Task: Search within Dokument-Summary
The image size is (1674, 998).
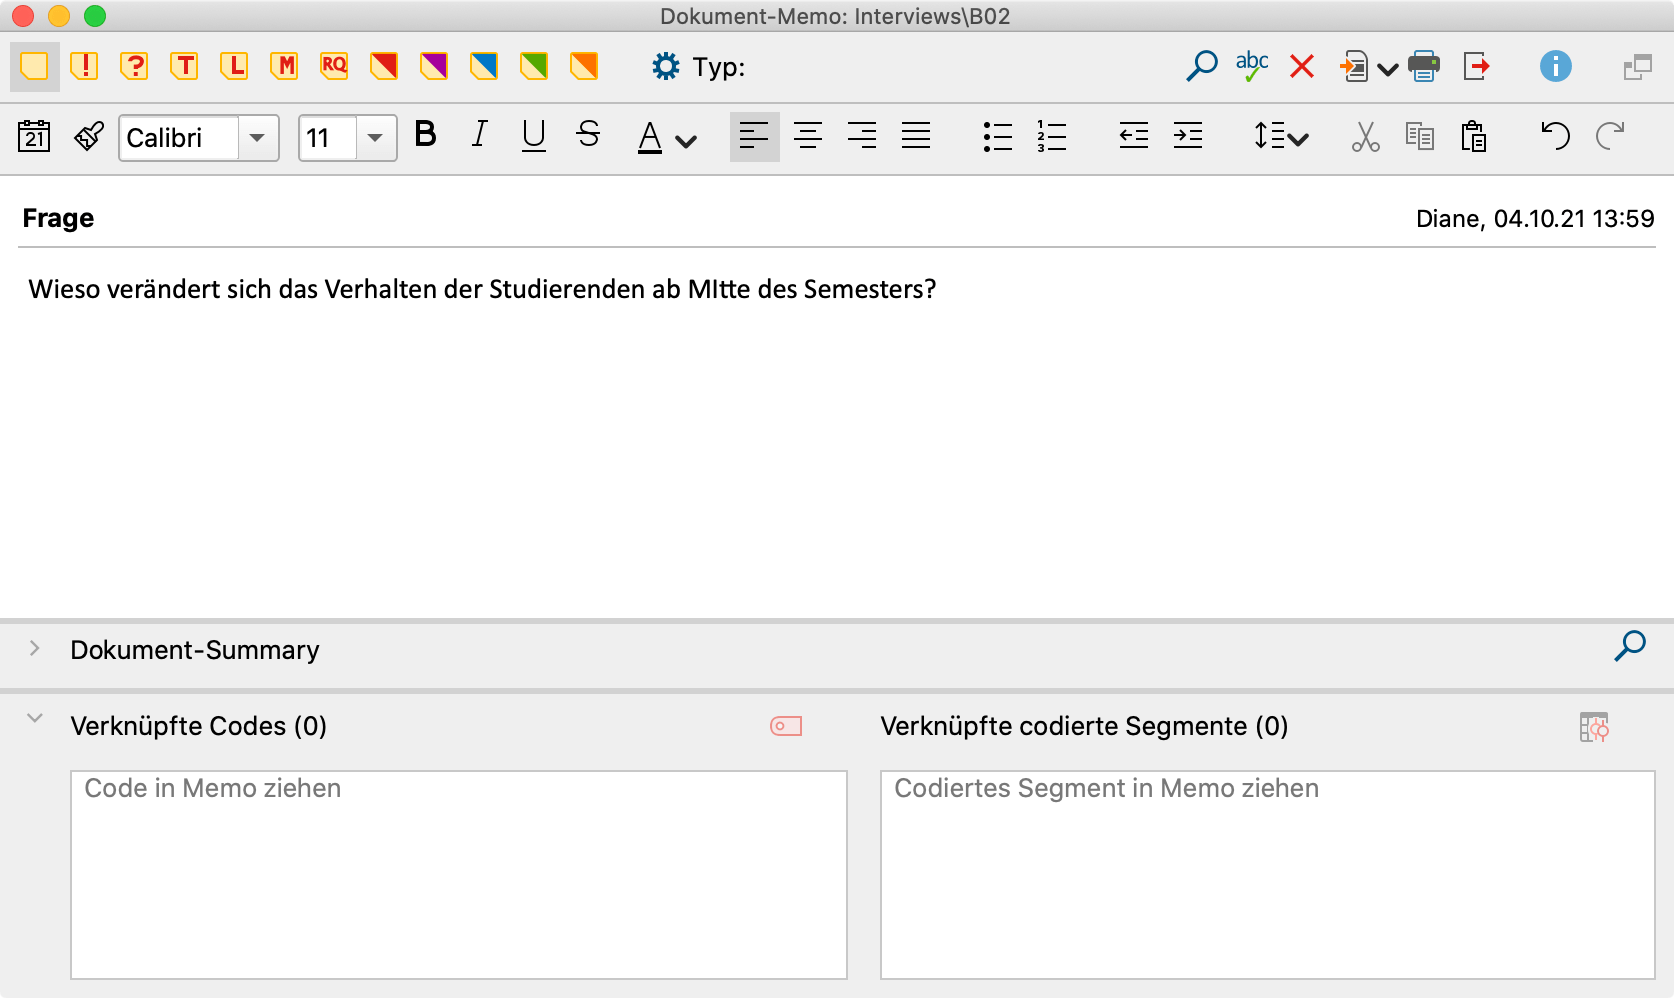Action: 1630,646
